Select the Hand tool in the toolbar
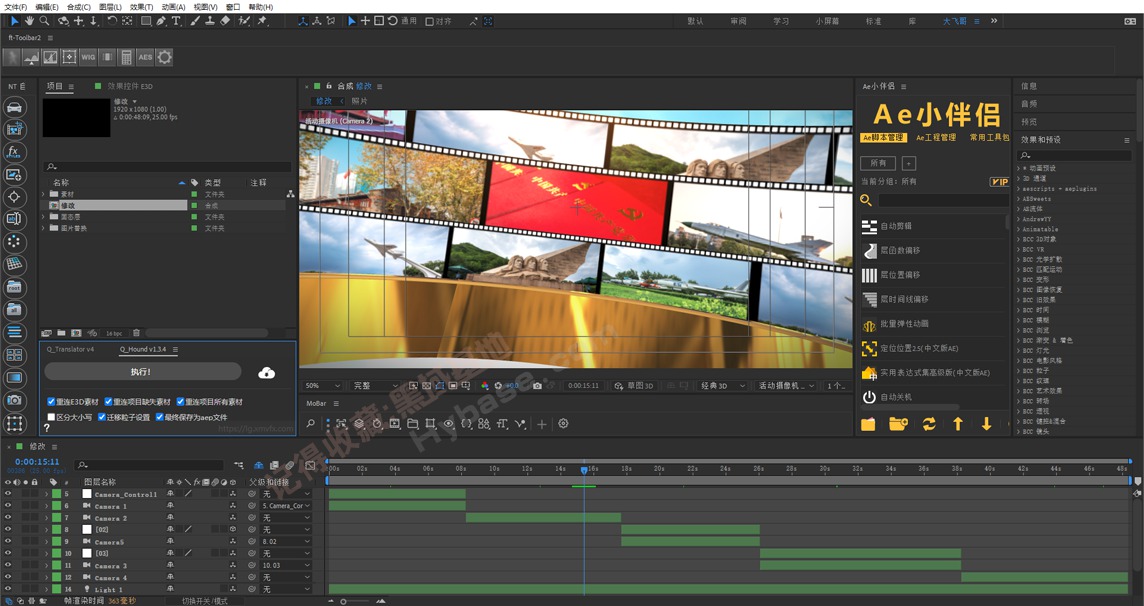The width and height of the screenshot is (1144, 606). pyautogui.click(x=30, y=21)
